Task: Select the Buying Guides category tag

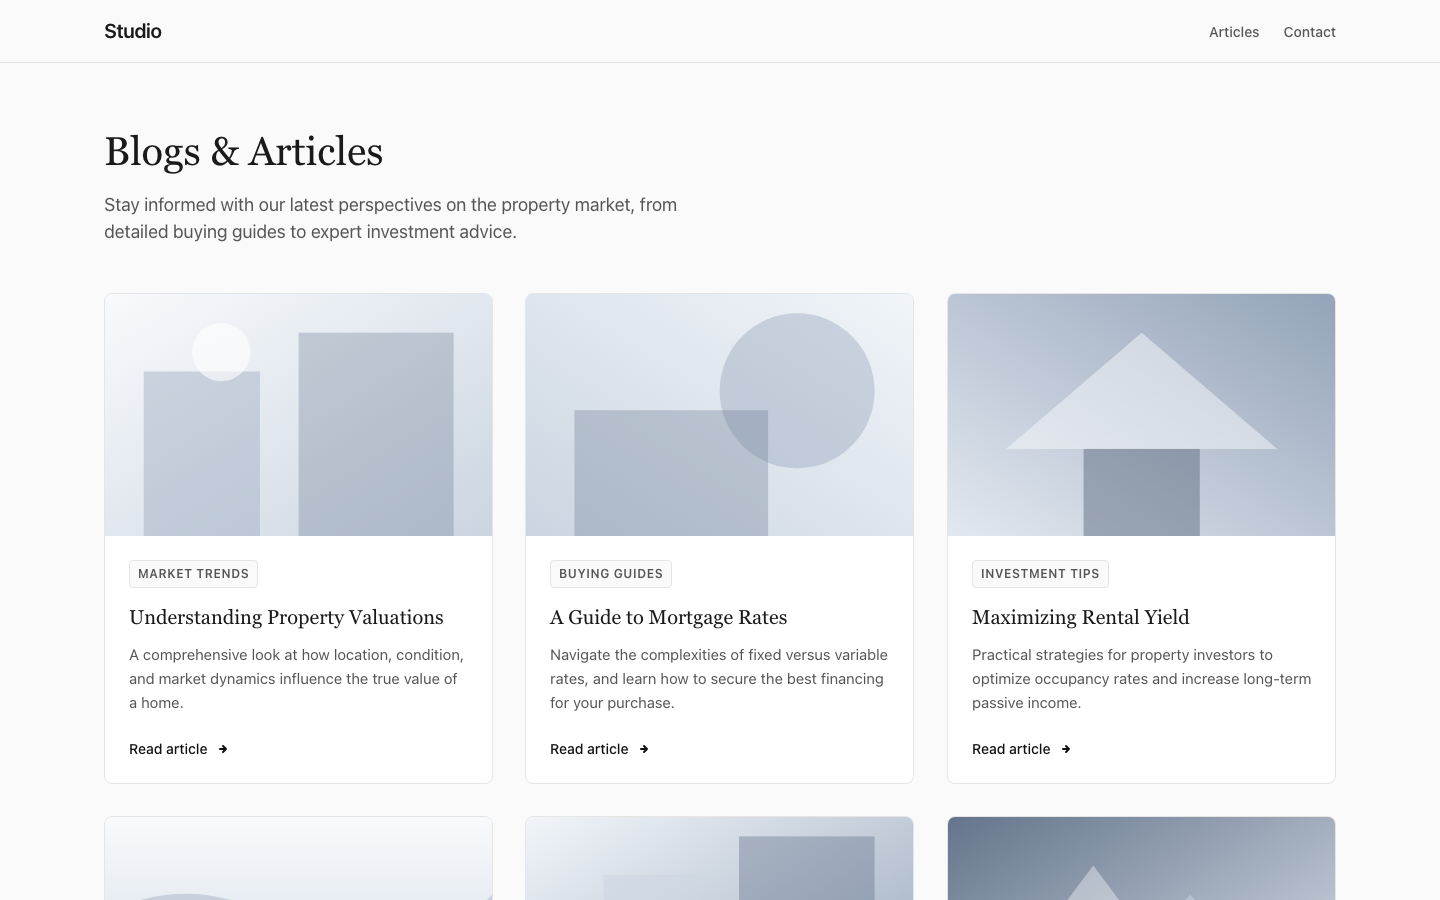Action: point(611,574)
